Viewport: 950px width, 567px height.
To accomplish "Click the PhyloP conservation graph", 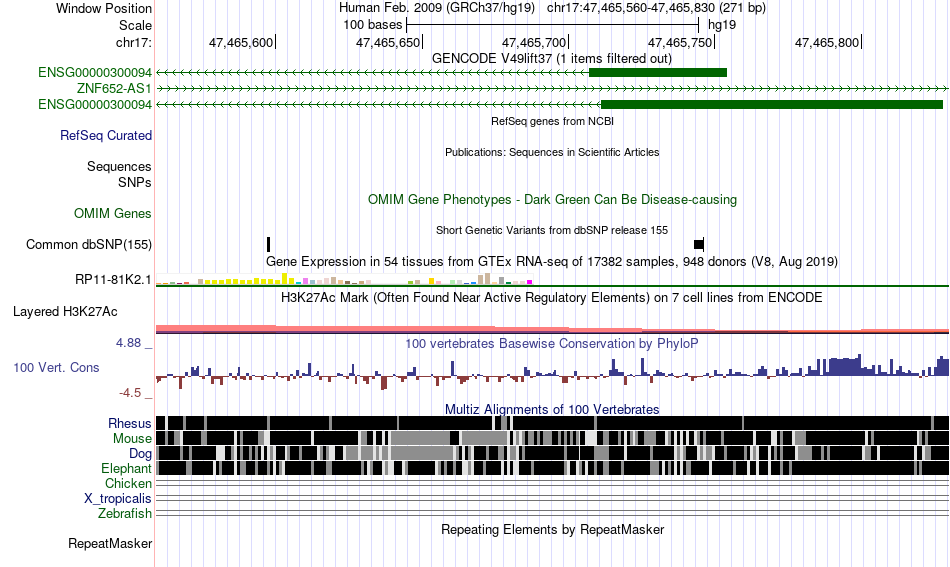I will point(553,372).
